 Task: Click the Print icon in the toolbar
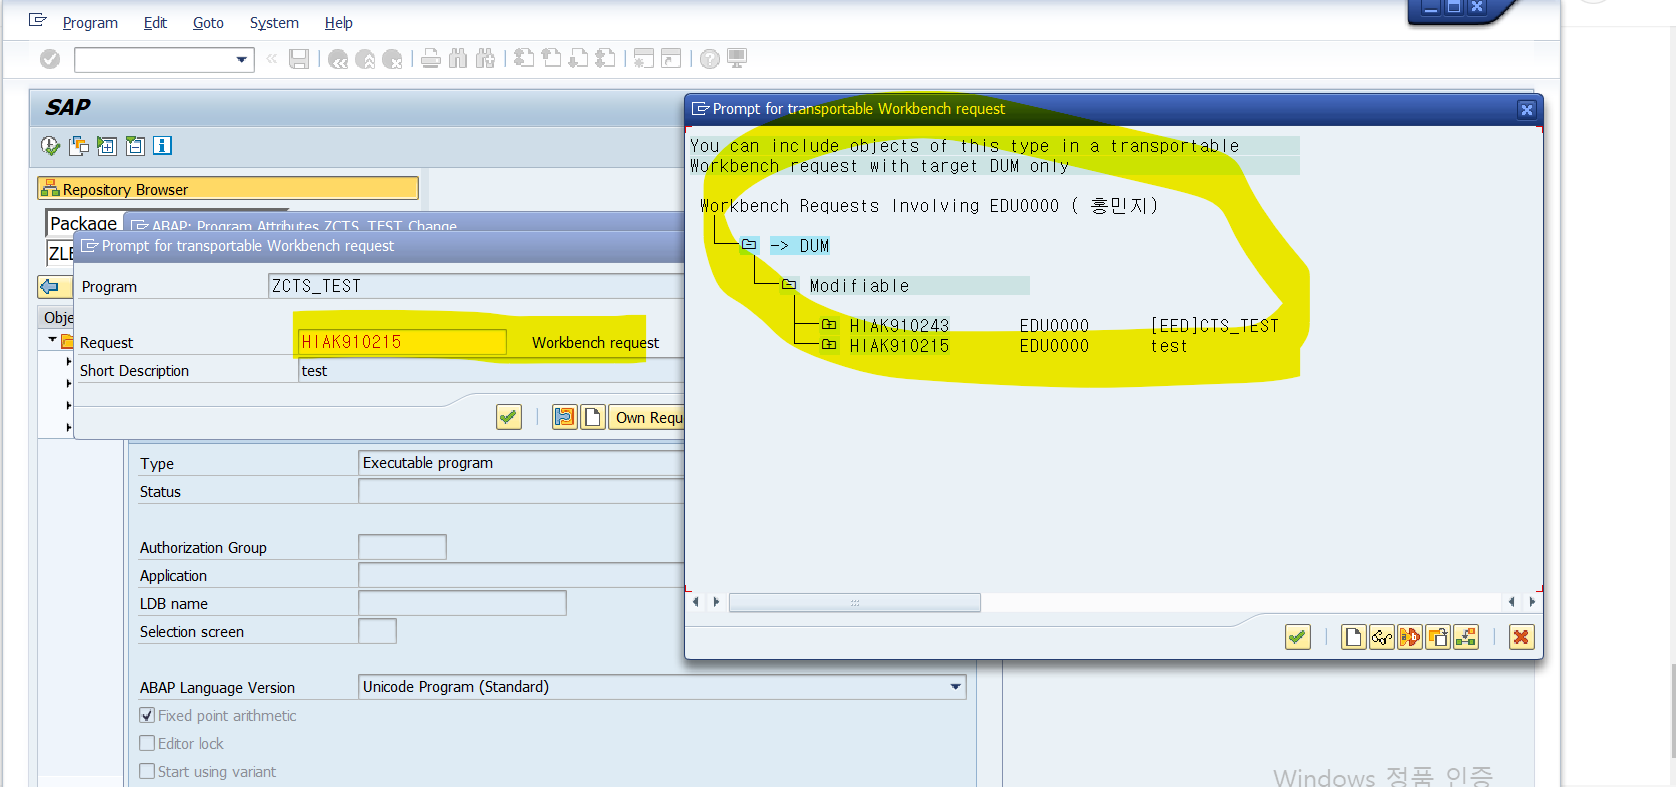pos(431,59)
